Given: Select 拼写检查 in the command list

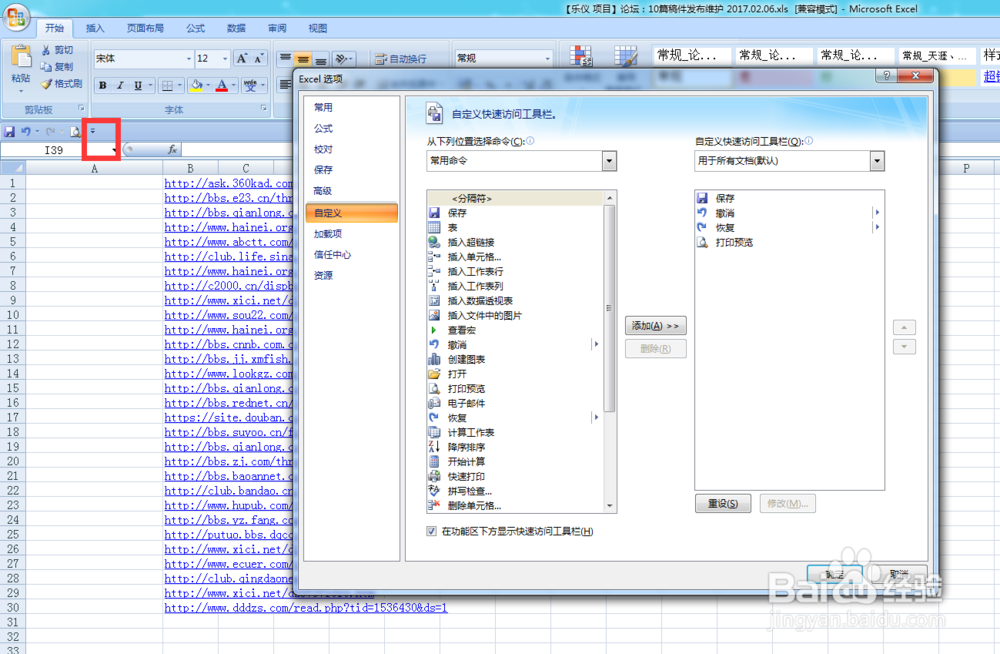Looking at the screenshot, I should (x=515, y=491).
